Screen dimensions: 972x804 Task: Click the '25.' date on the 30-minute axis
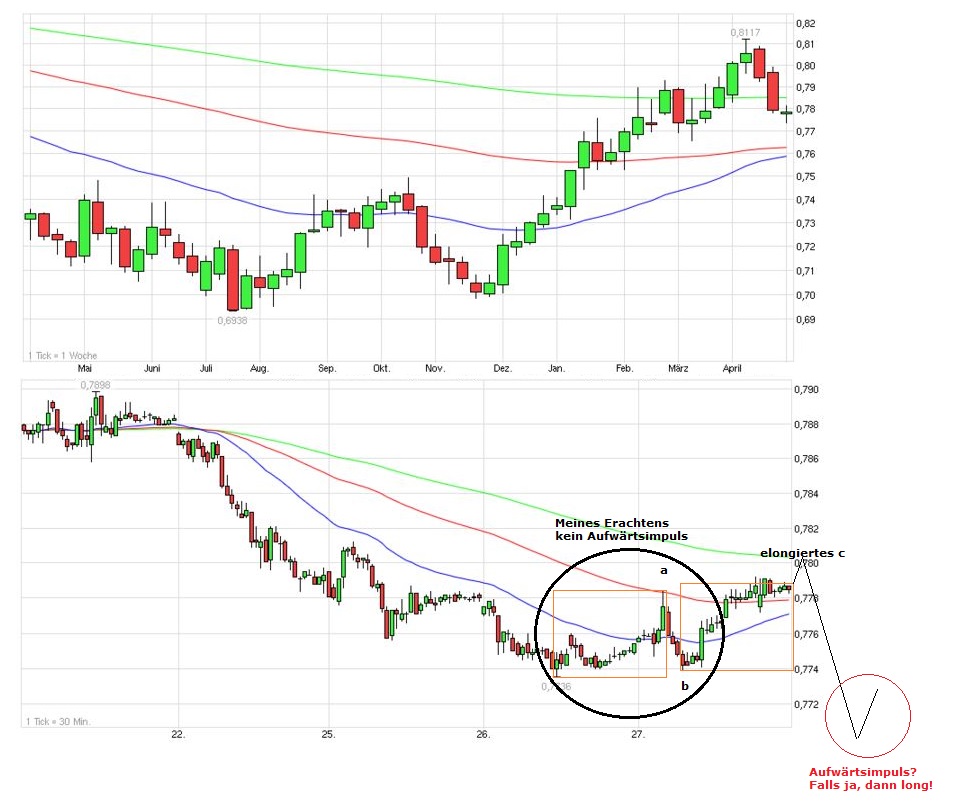coord(329,735)
